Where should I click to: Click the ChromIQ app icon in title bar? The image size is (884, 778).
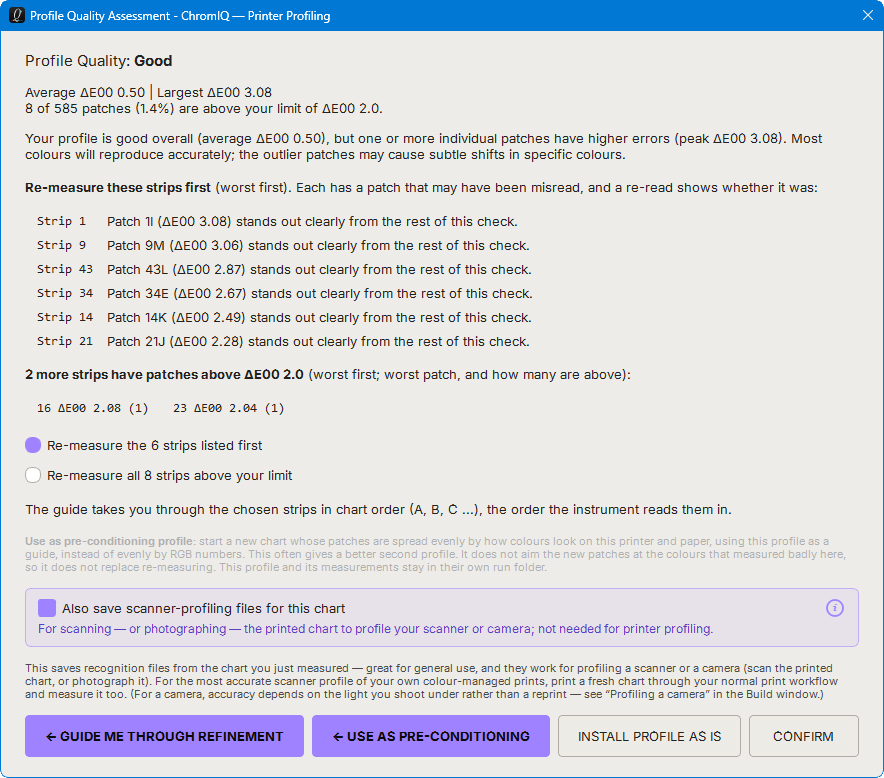pos(17,15)
